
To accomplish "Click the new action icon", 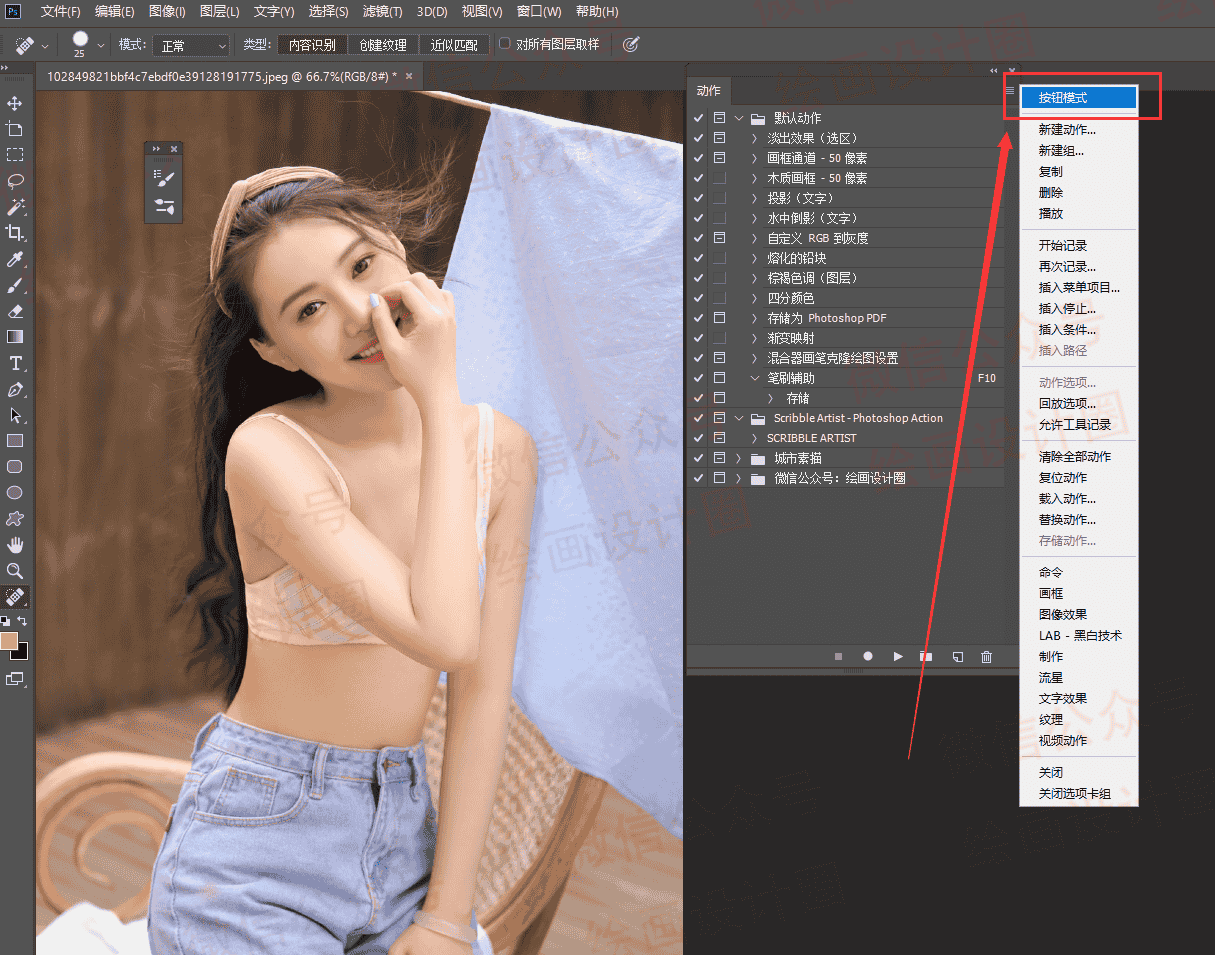I will 957,657.
